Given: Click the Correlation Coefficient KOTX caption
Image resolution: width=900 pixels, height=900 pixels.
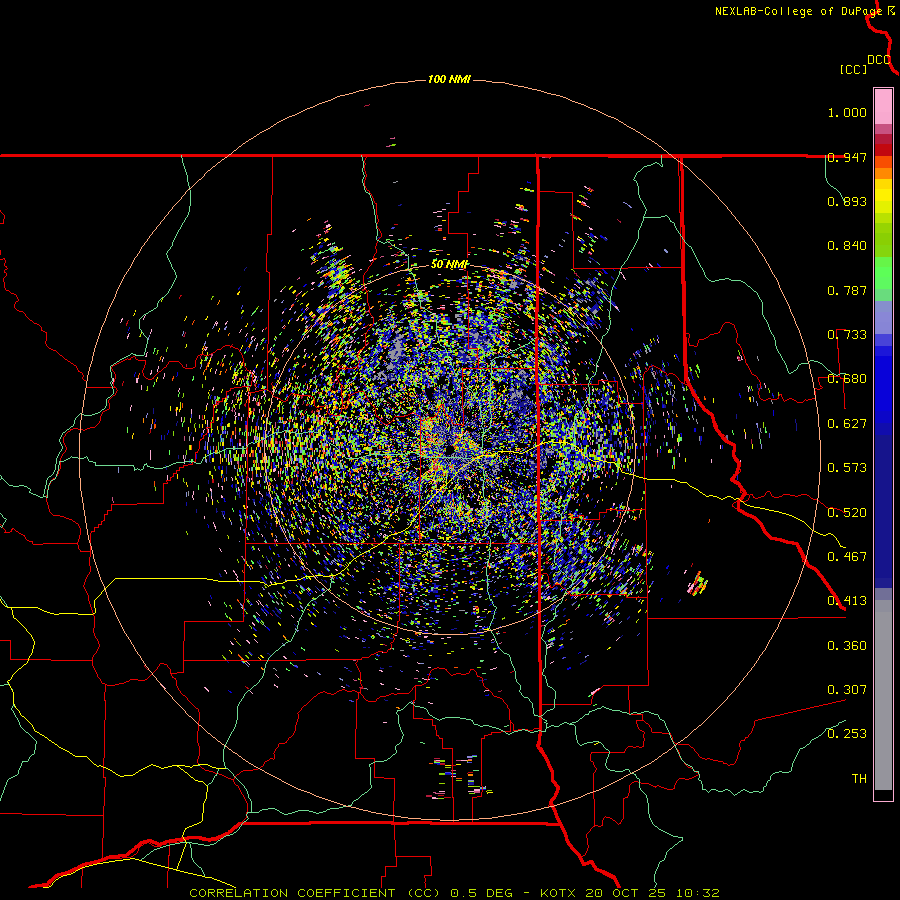Looking at the screenshot, I should tap(454, 893).
